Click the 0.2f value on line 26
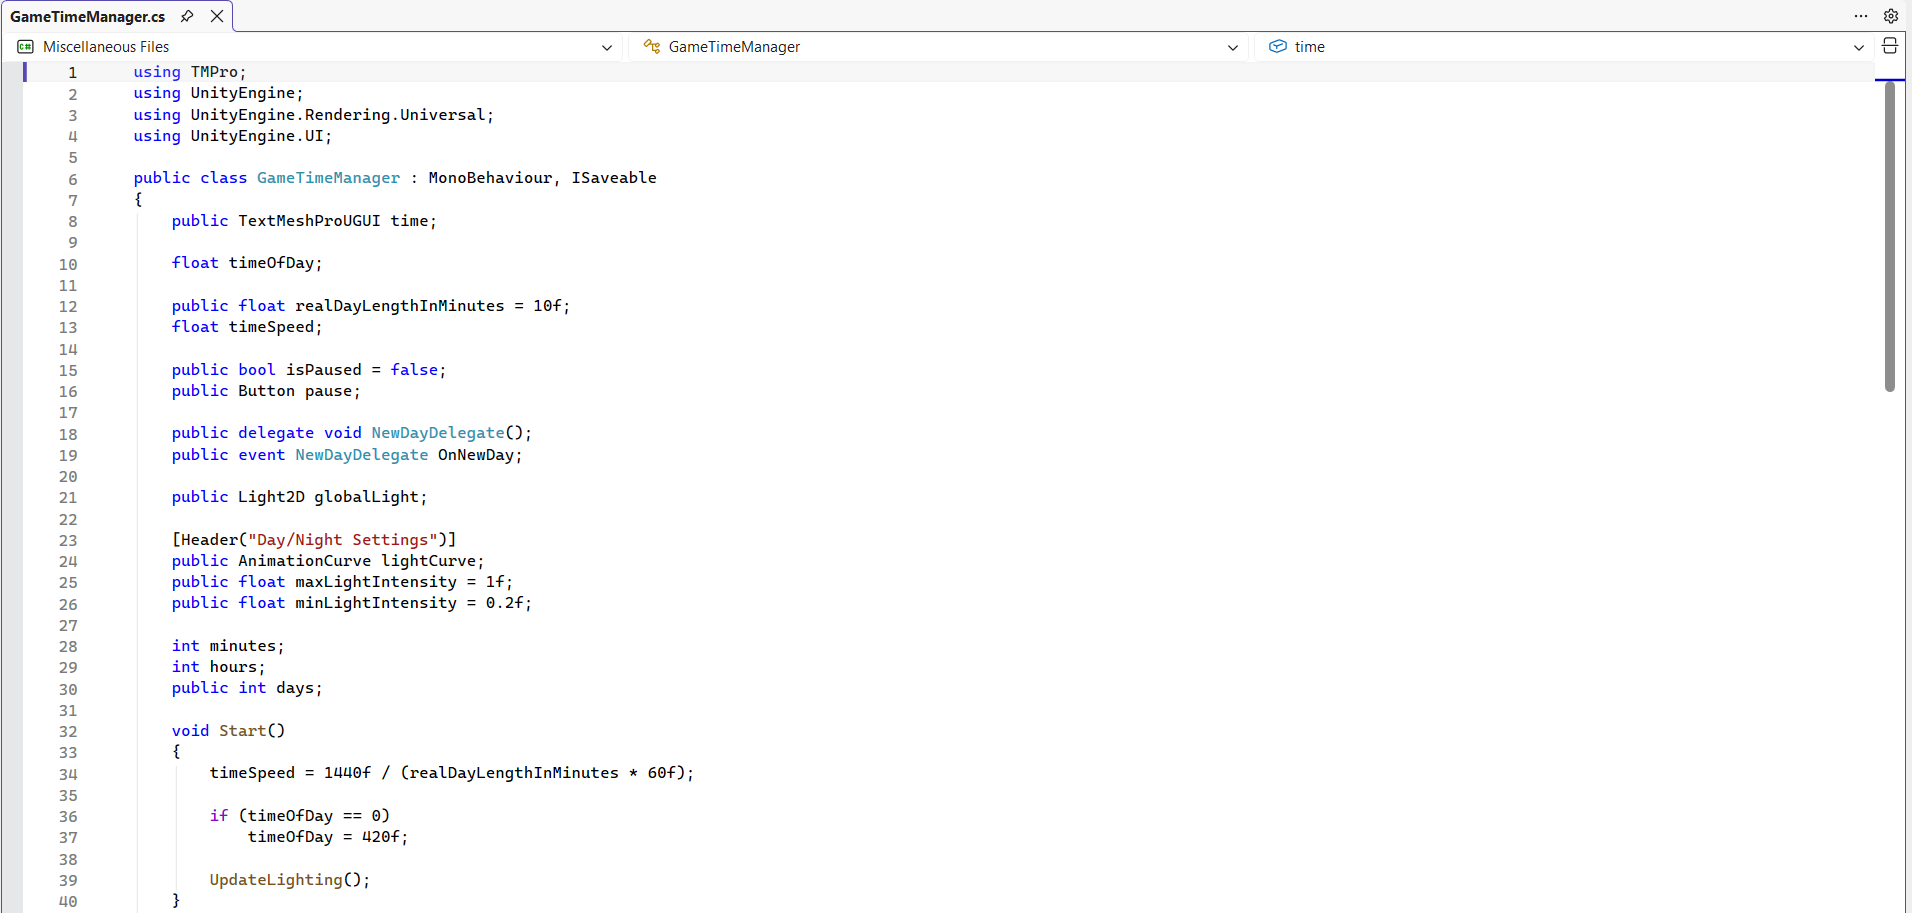Viewport: 1912px width, 913px height. (505, 603)
